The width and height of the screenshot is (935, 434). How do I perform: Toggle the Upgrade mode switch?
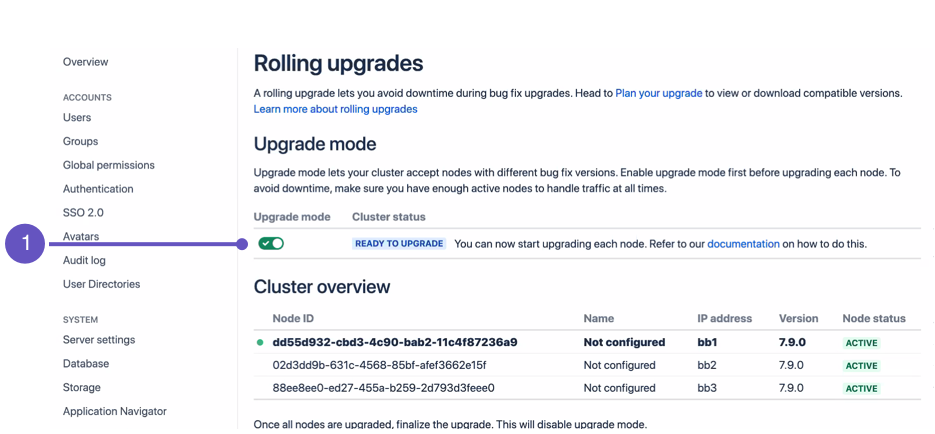tap(271, 243)
